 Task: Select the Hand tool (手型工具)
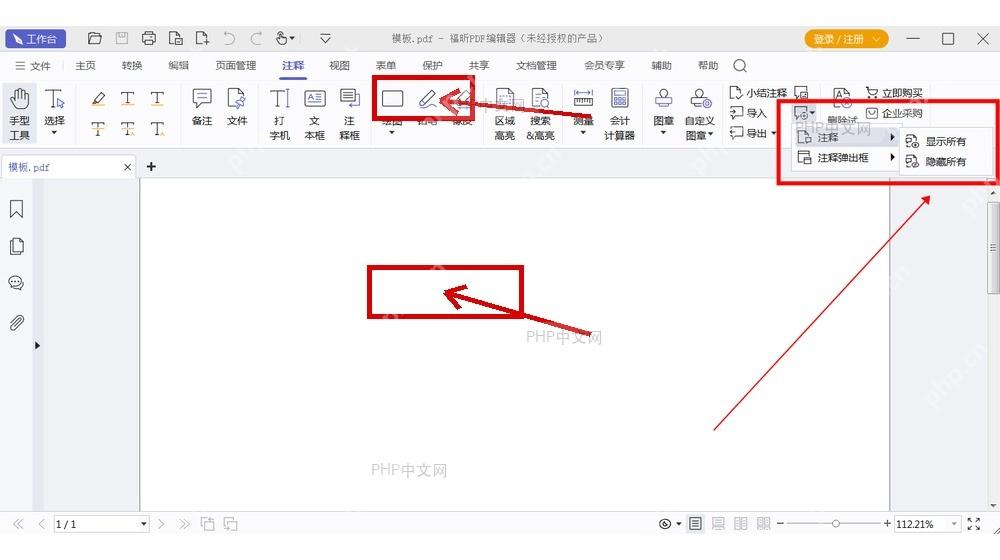click(19, 114)
